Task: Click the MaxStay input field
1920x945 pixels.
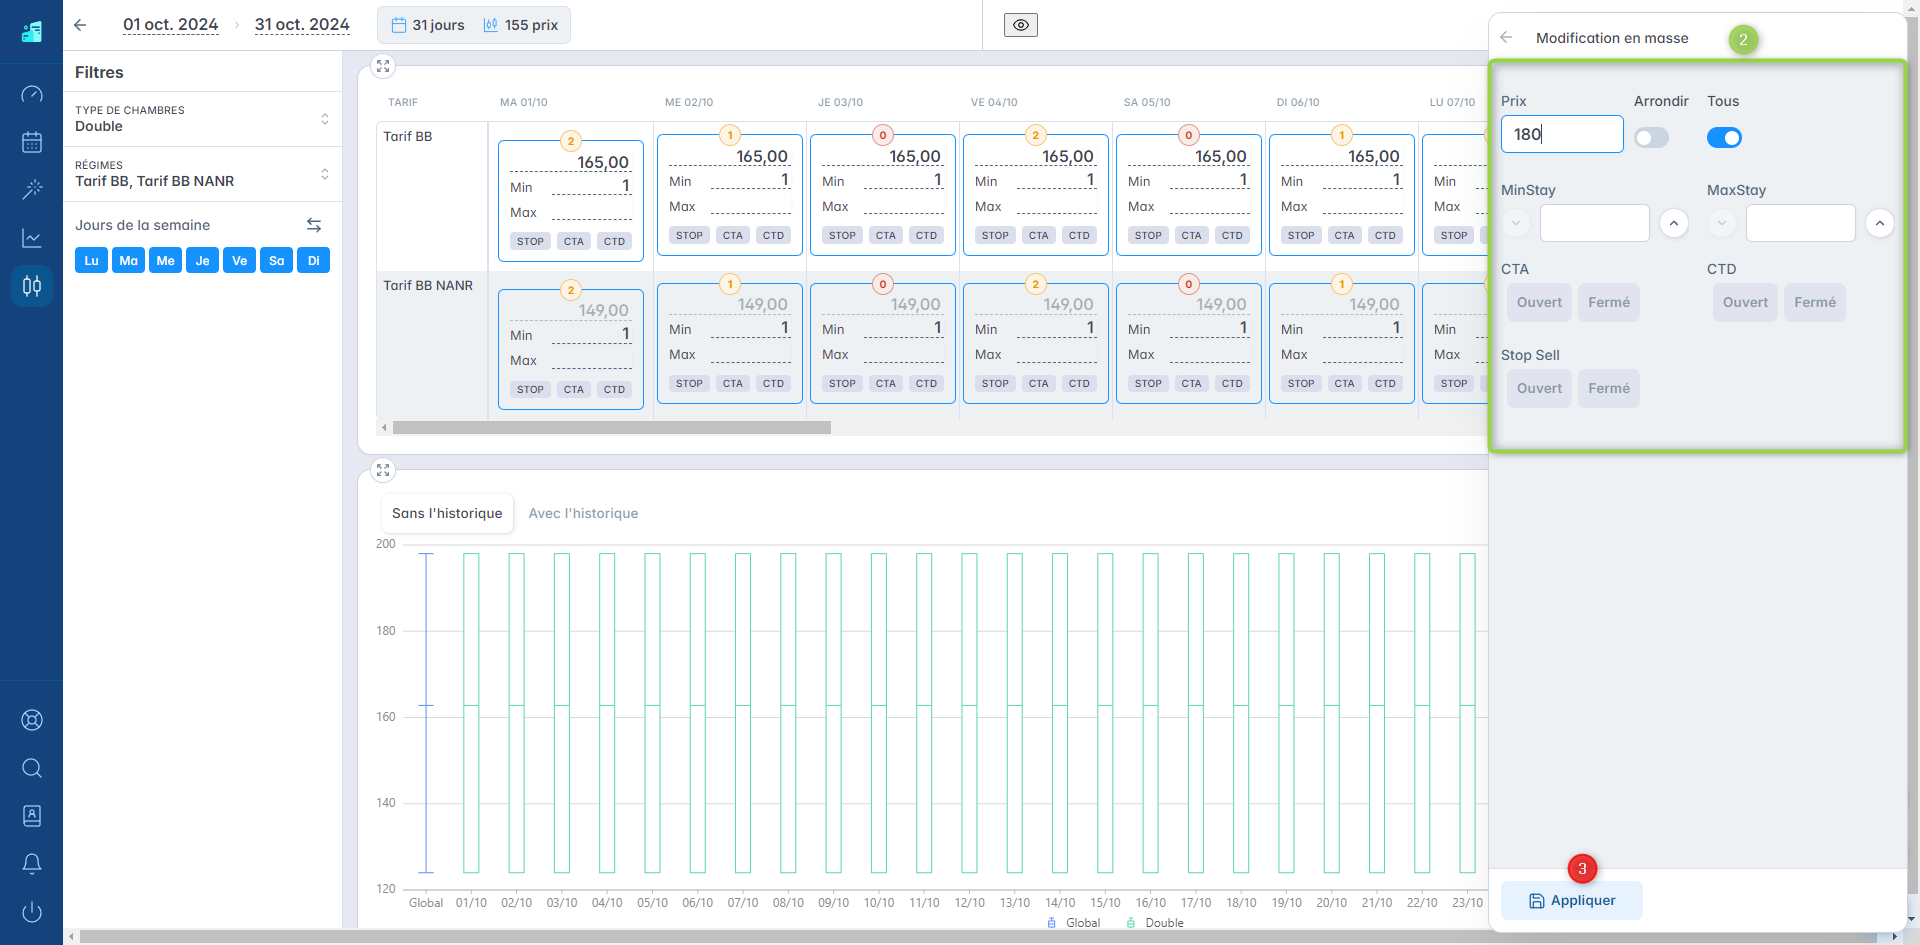Action: (1801, 223)
